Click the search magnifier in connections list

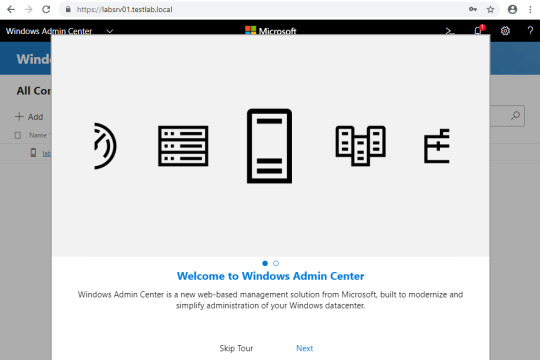coord(515,116)
